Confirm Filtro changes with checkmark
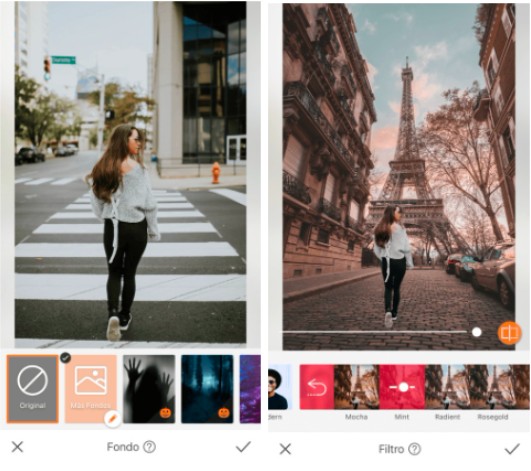Screen dimensions: 531x471 (512, 449)
